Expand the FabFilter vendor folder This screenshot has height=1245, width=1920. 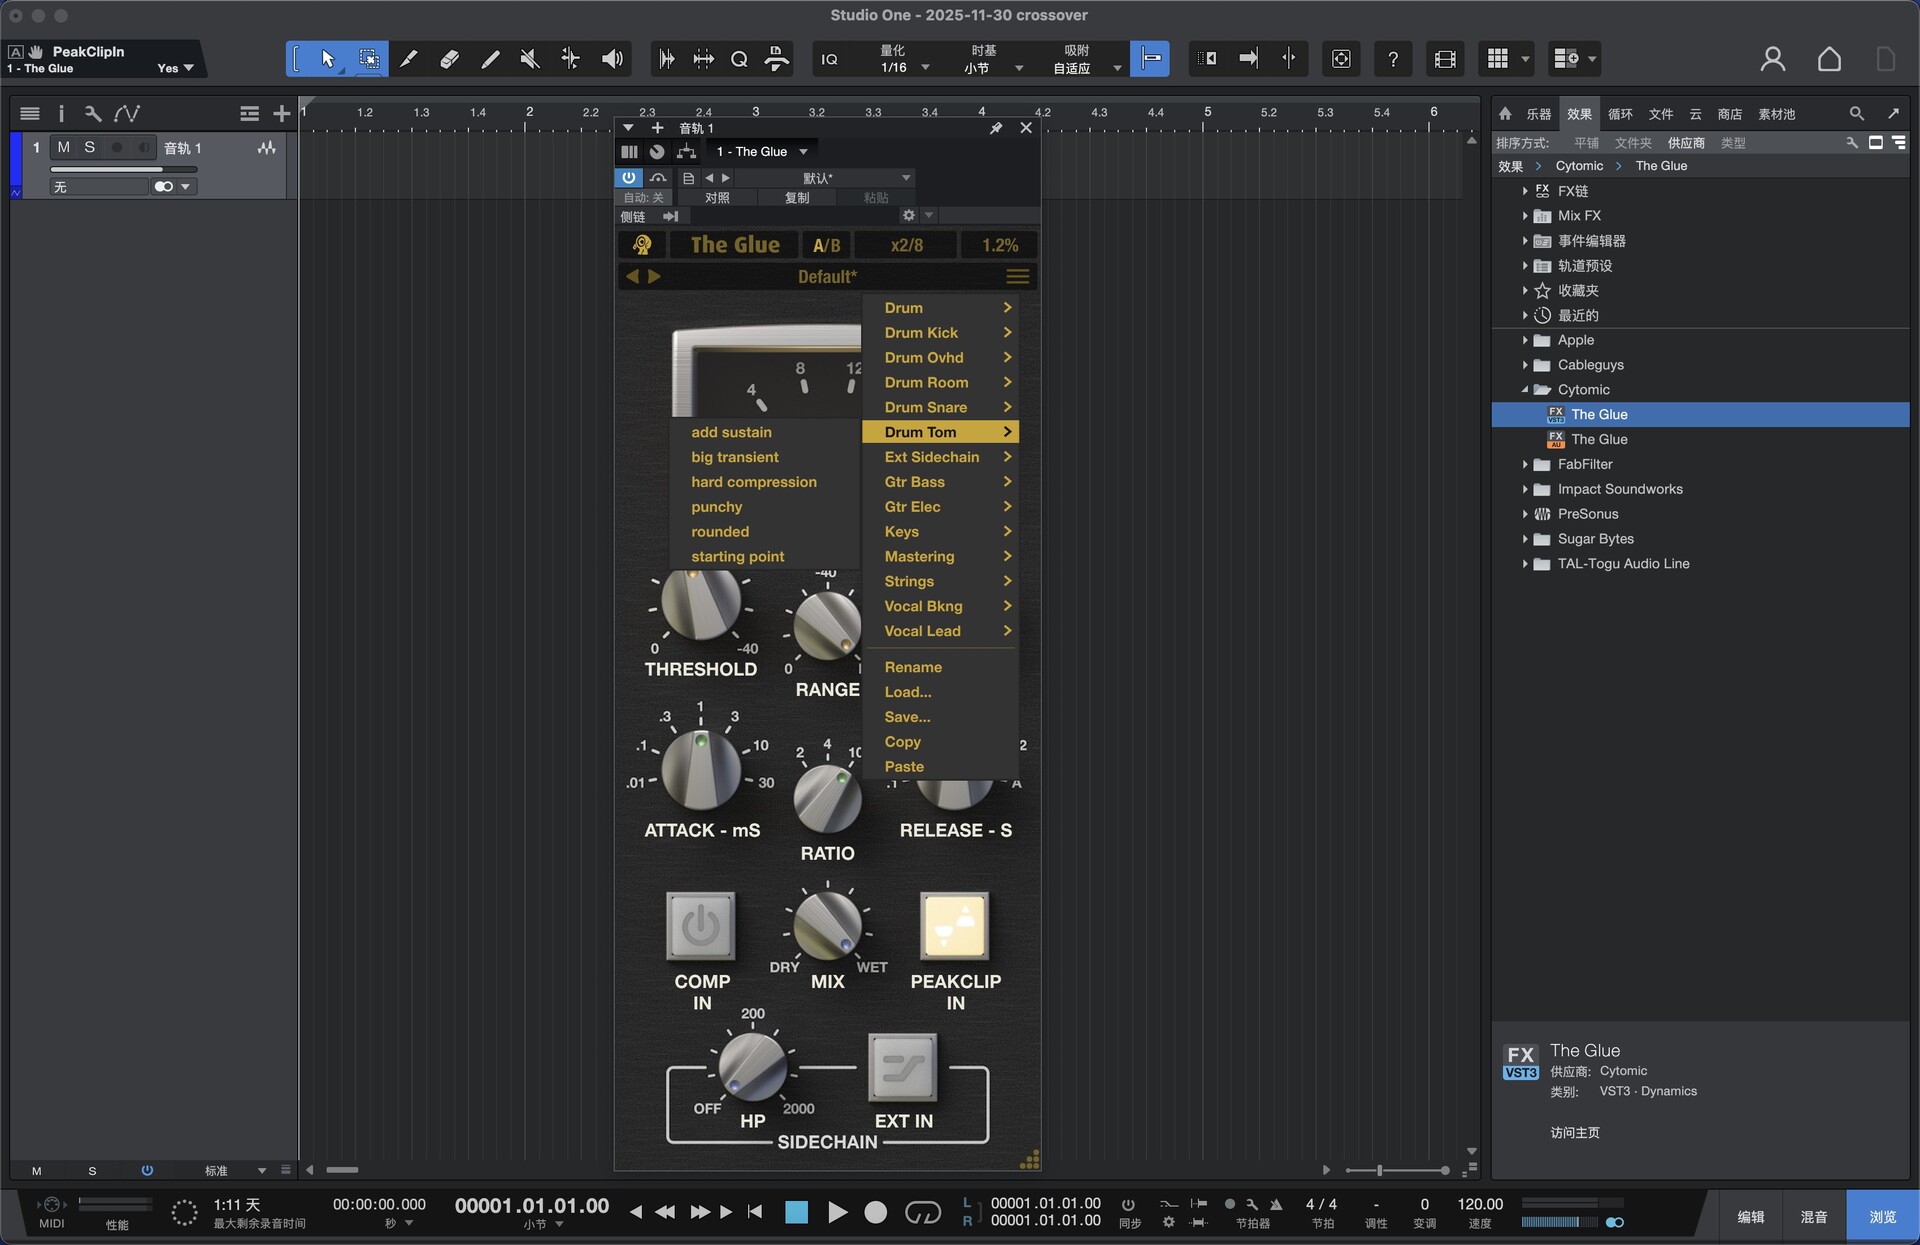click(1525, 464)
